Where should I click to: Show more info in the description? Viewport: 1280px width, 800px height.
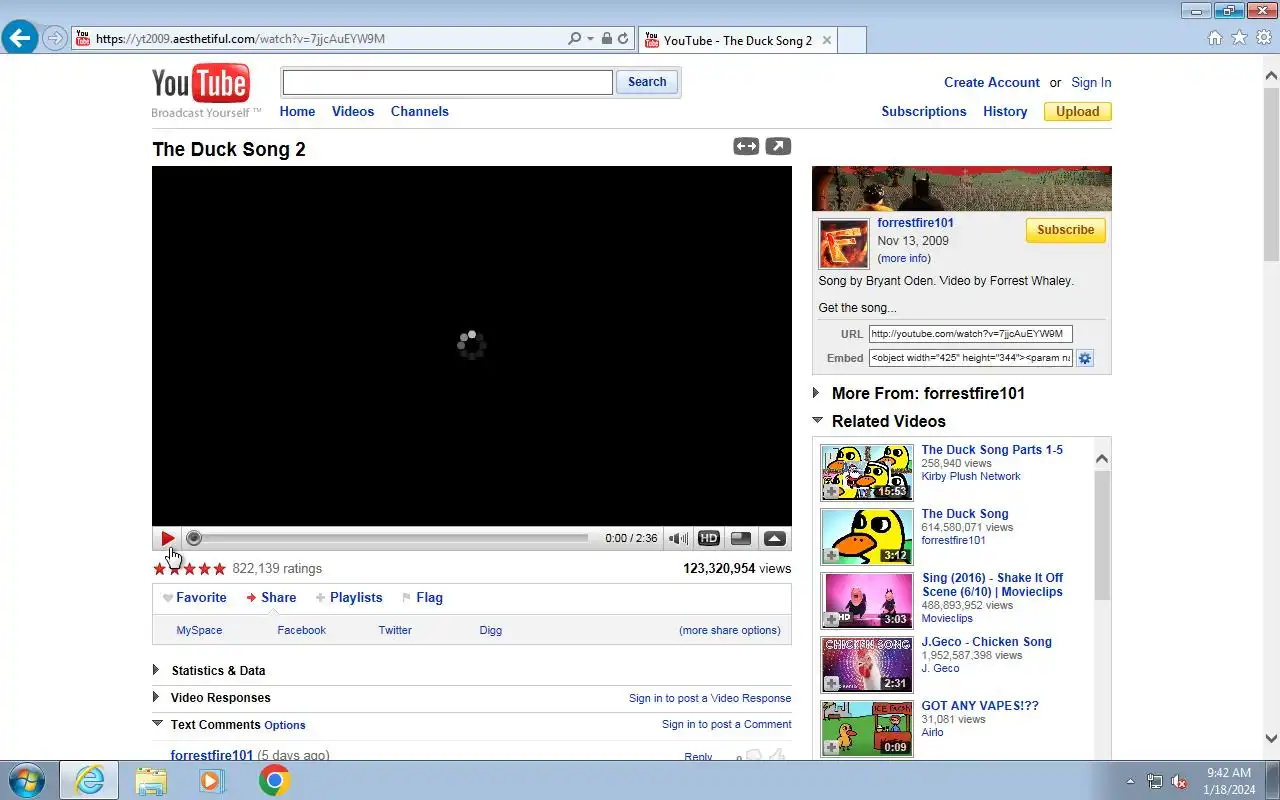[904, 258]
